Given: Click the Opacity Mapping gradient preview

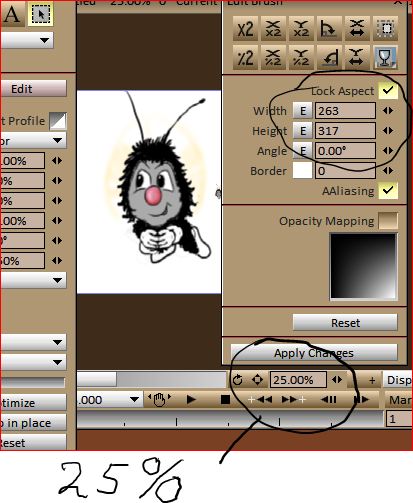Looking at the screenshot, I should (x=363, y=266).
